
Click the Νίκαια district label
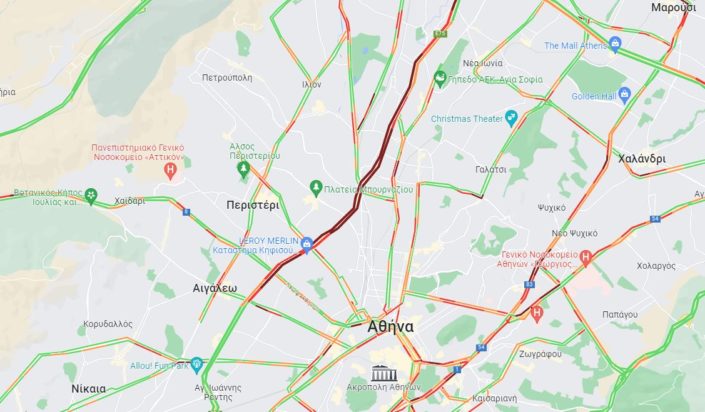(x=89, y=389)
